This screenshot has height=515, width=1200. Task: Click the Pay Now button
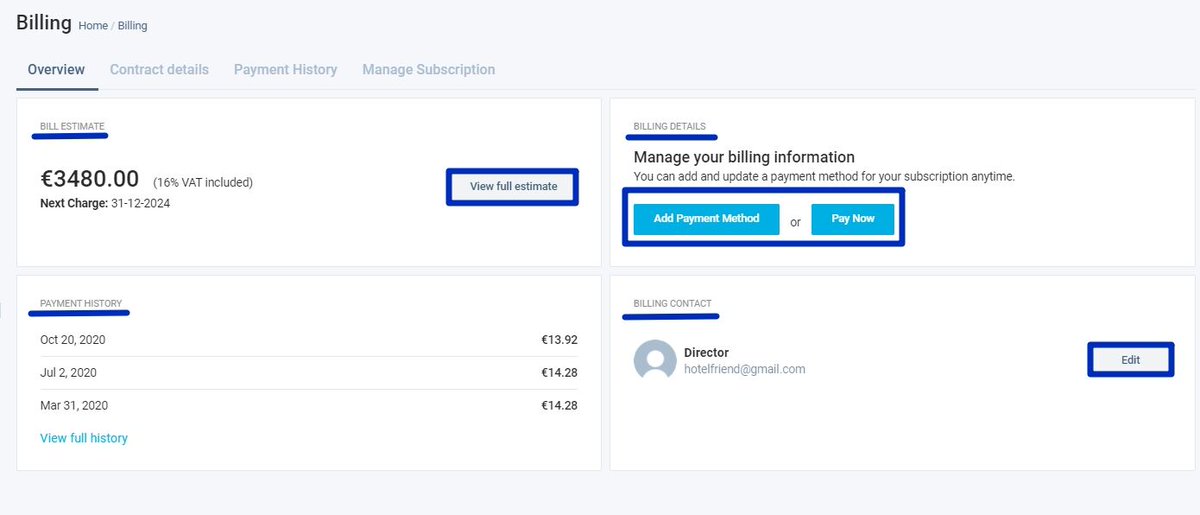852,219
